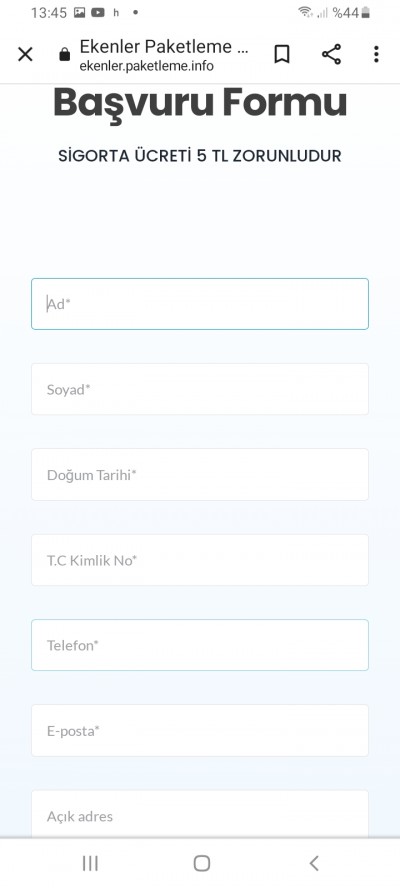
Task: Tap the T.C Kimlik No* field
Action: (x=200, y=560)
